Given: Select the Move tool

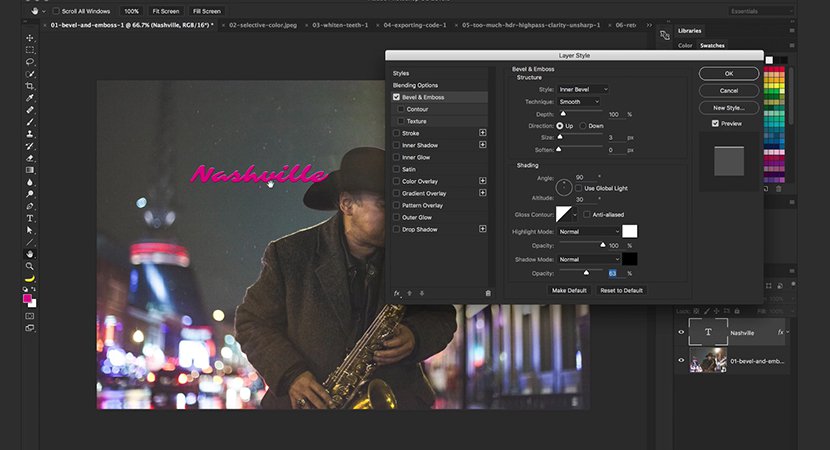Looking at the screenshot, I should click(30, 37).
